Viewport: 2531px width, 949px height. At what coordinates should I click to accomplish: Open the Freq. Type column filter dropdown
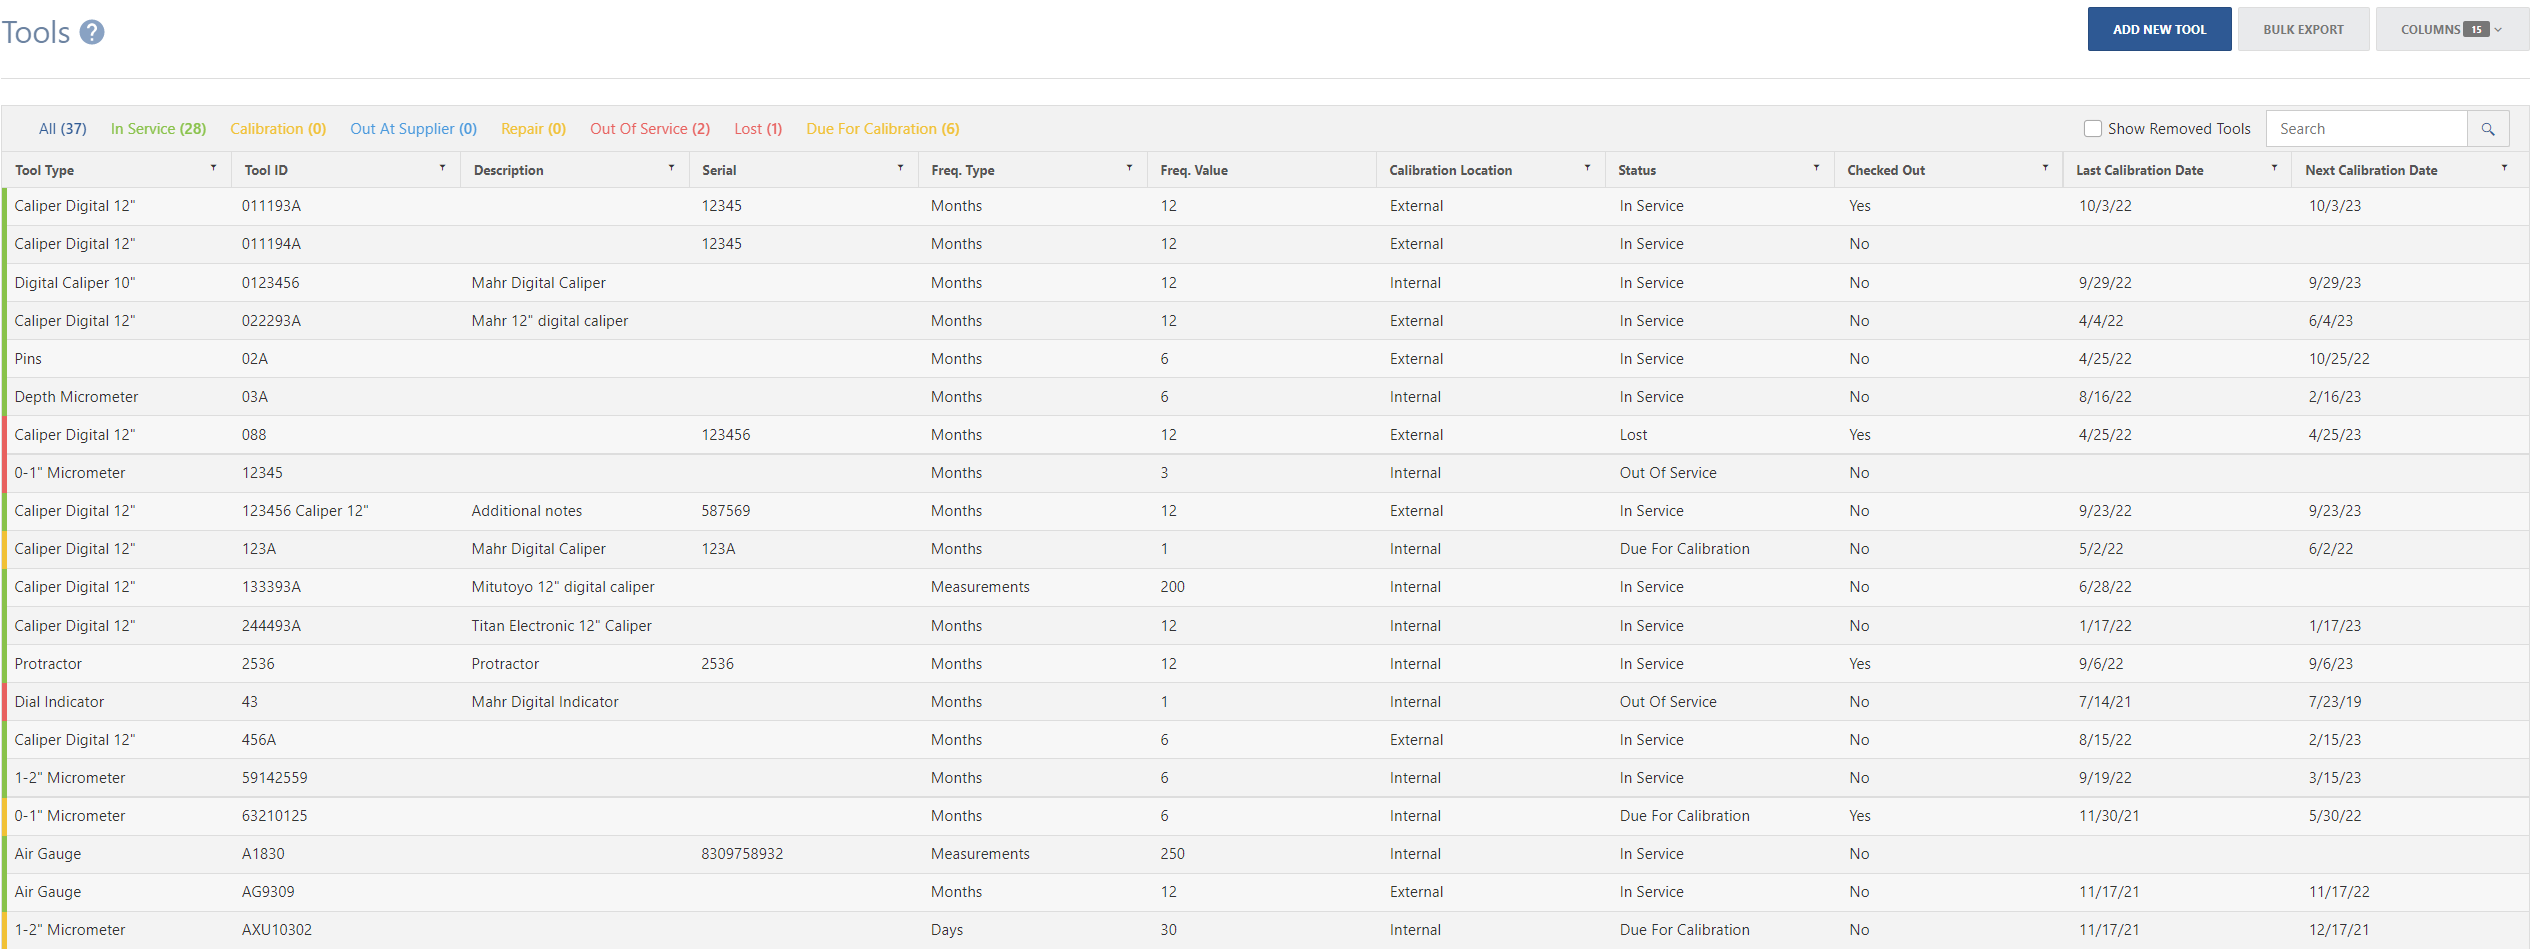coord(1129,168)
